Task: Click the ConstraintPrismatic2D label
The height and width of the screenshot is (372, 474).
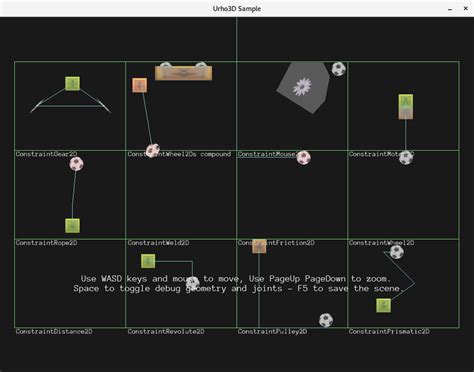Action: [389, 331]
